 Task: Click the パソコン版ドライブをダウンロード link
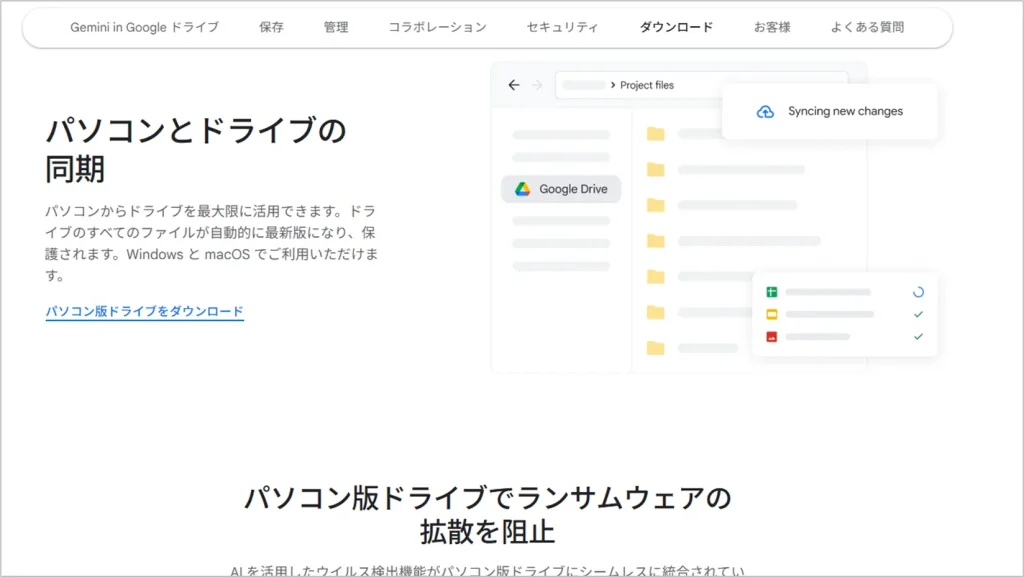pyautogui.click(x=144, y=312)
